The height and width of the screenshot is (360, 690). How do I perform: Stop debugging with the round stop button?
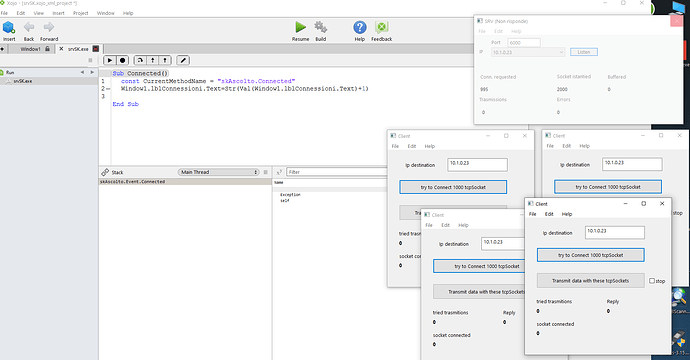click(x=123, y=60)
